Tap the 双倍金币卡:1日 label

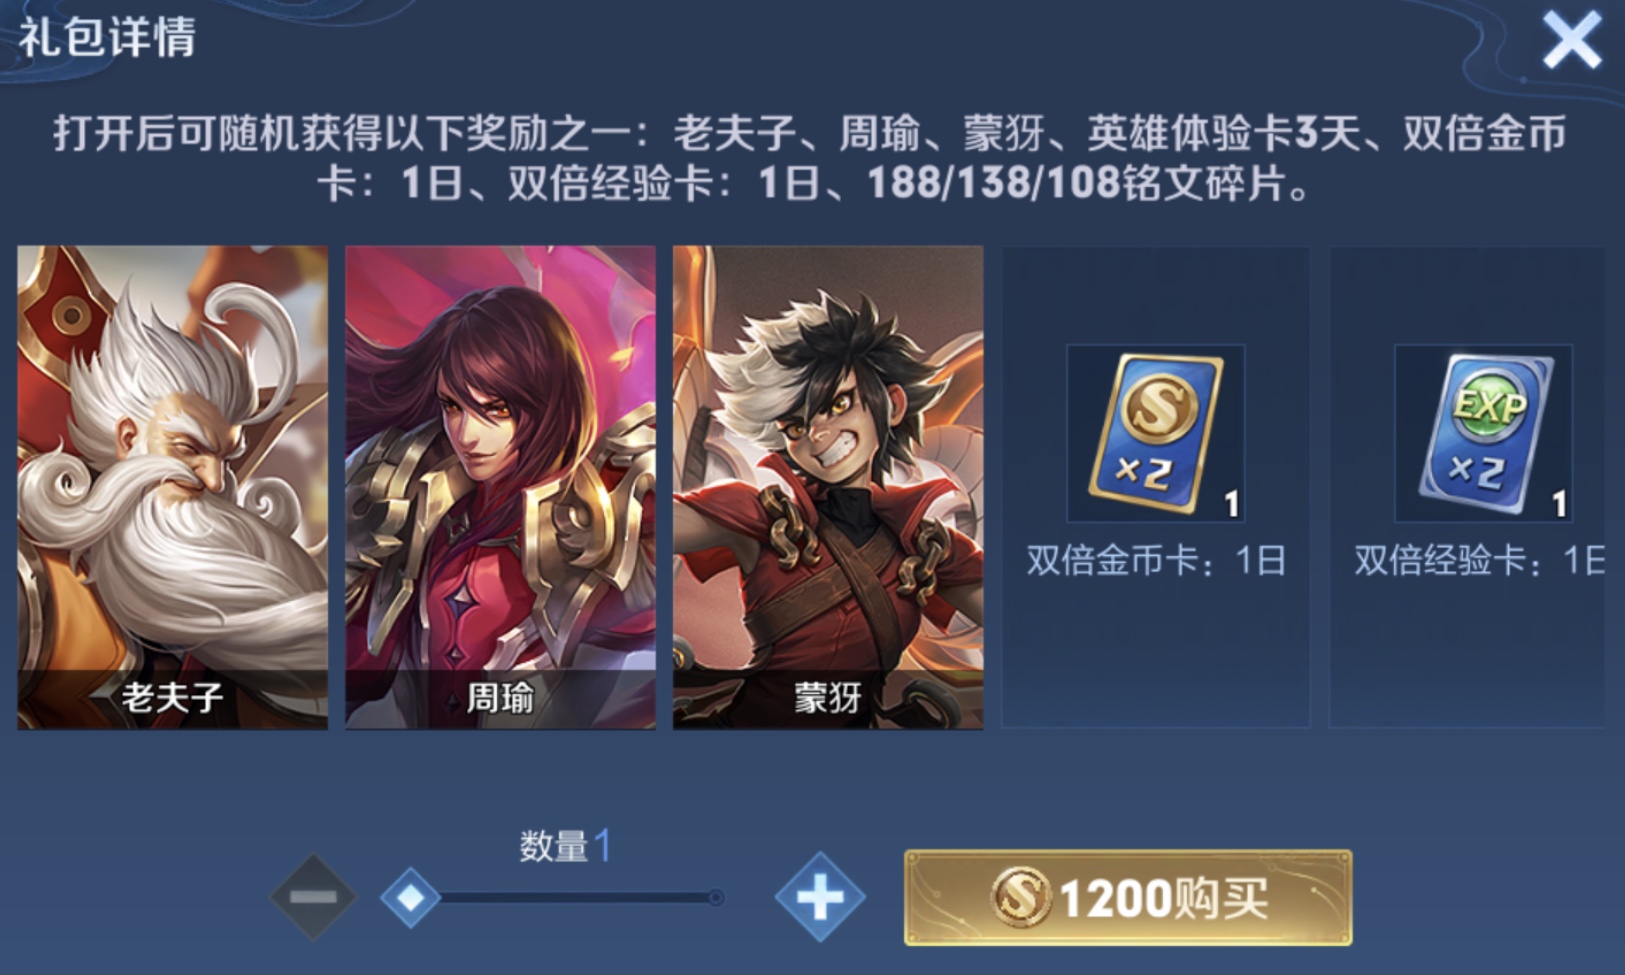point(1156,561)
